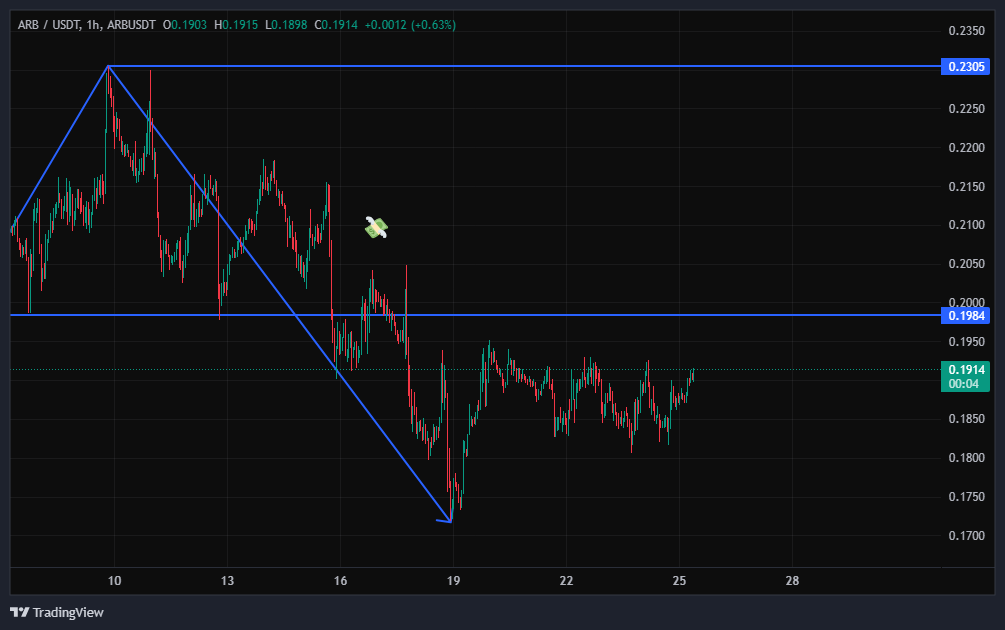Select the upper horizontal line at 0.2305
This screenshot has height=630, width=1005.
pyautogui.click(x=600, y=66)
